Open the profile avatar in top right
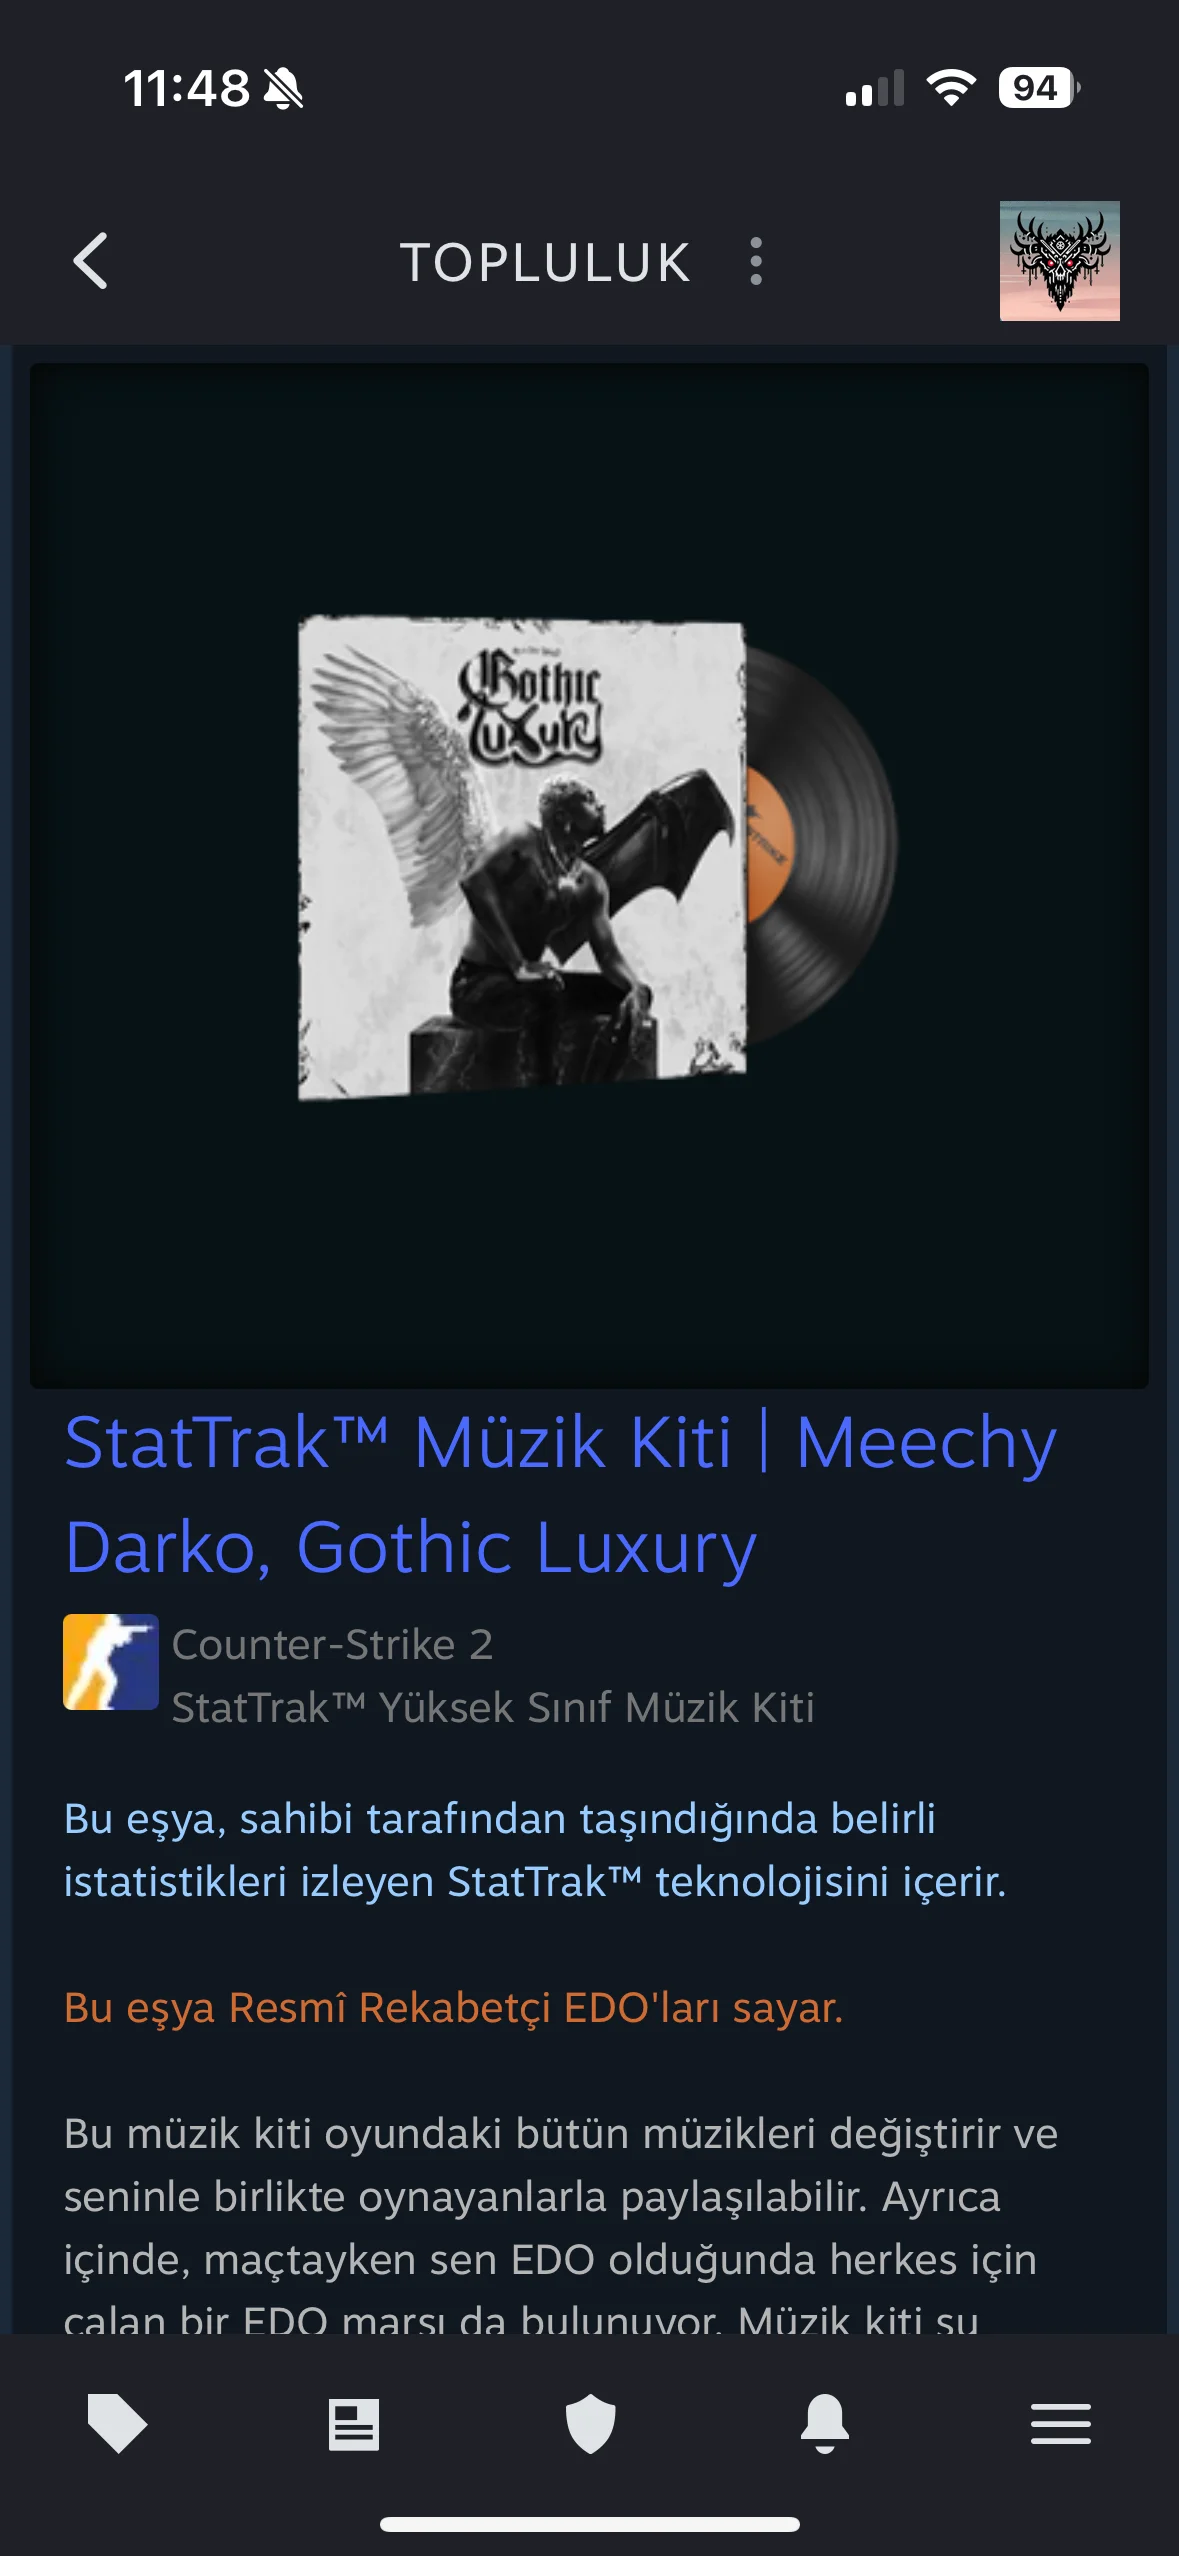This screenshot has height=2556, width=1179. tap(1059, 261)
